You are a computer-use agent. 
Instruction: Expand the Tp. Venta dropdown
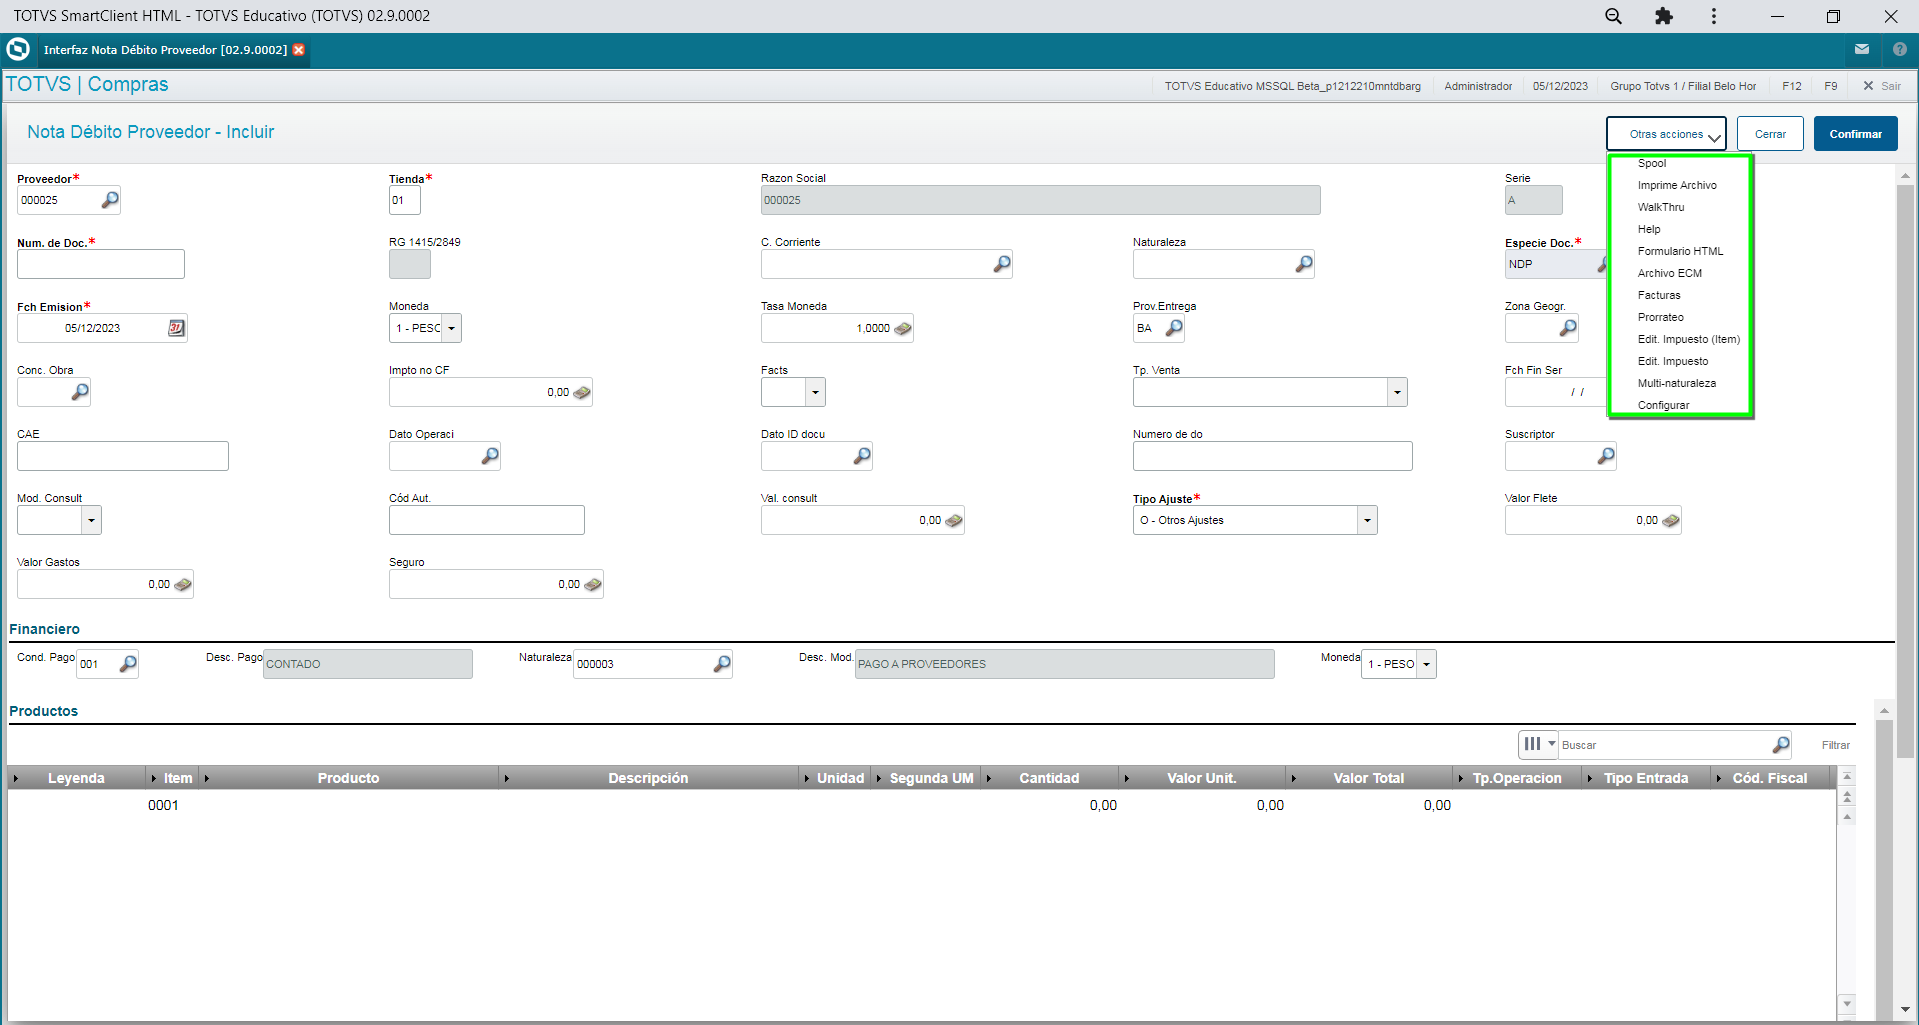click(x=1398, y=392)
